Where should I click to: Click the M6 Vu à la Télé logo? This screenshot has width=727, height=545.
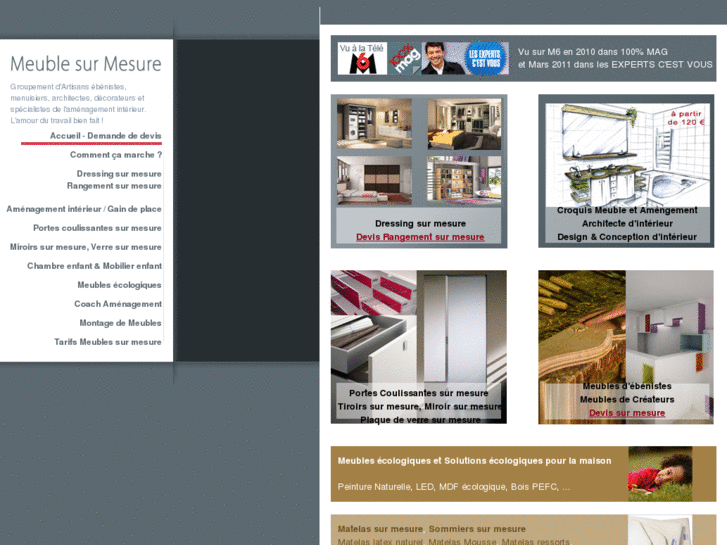coord(362,58)
